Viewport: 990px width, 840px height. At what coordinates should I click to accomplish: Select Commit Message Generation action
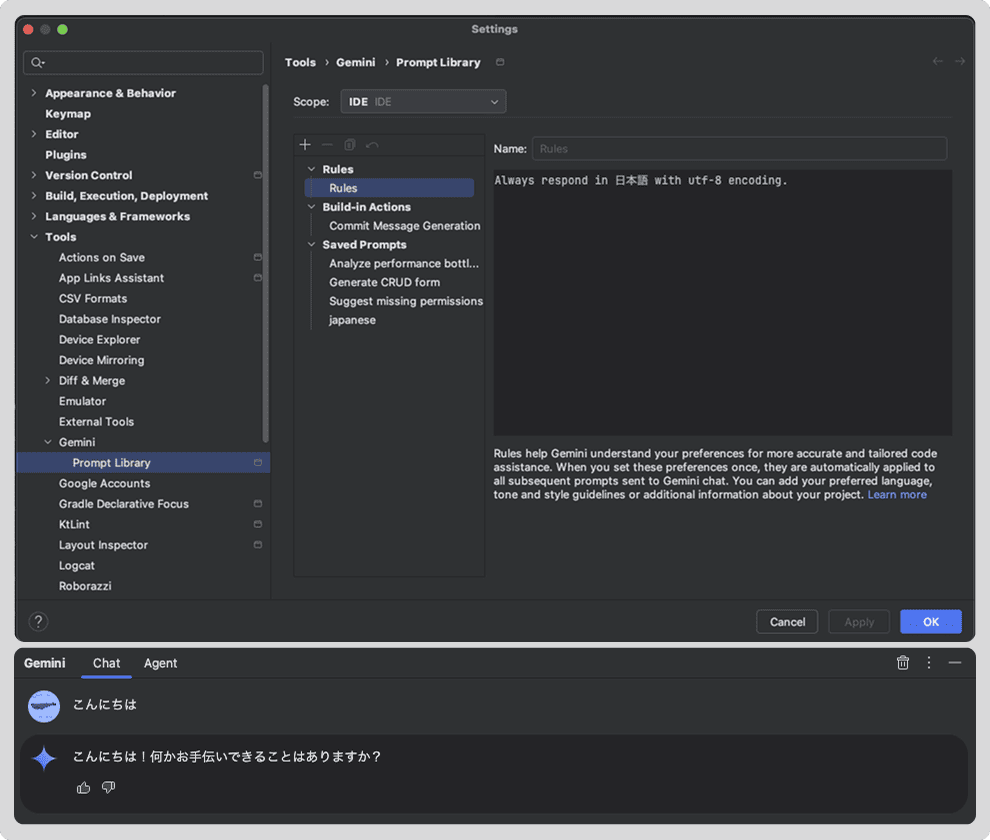coord(405,225)
